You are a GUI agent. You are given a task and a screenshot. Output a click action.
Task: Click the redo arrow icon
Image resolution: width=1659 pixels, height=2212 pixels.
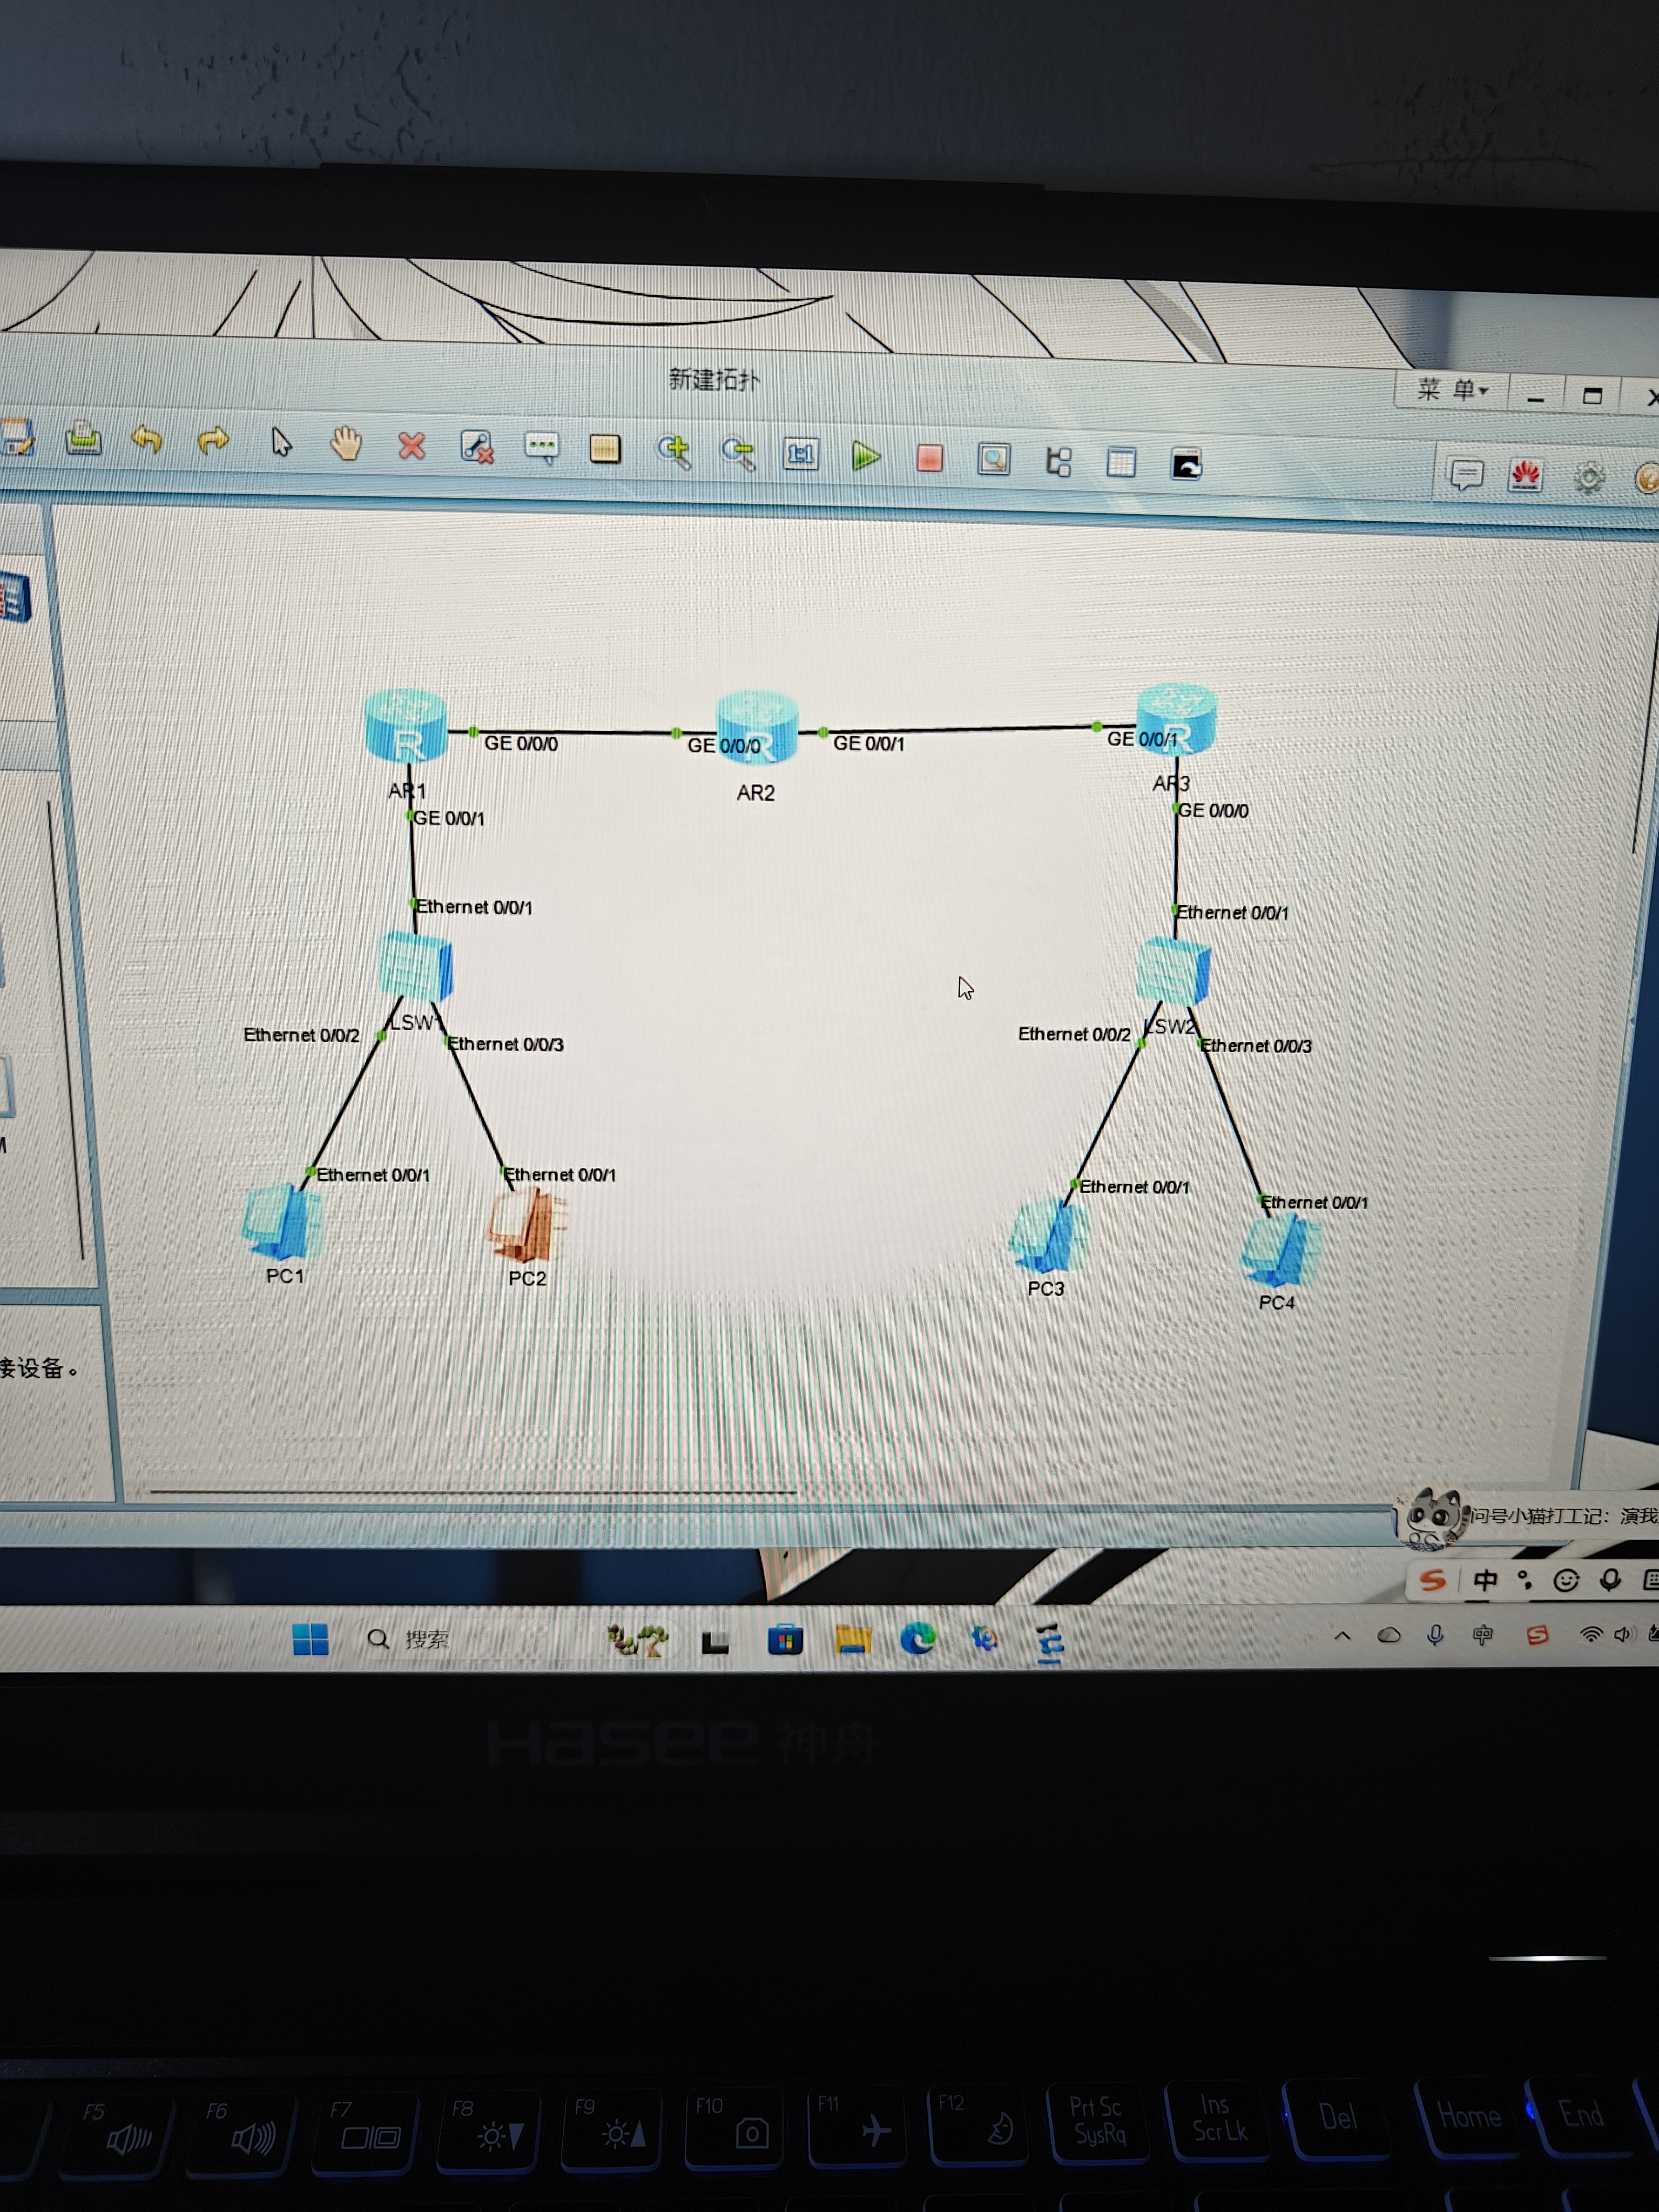coord(213,440)
